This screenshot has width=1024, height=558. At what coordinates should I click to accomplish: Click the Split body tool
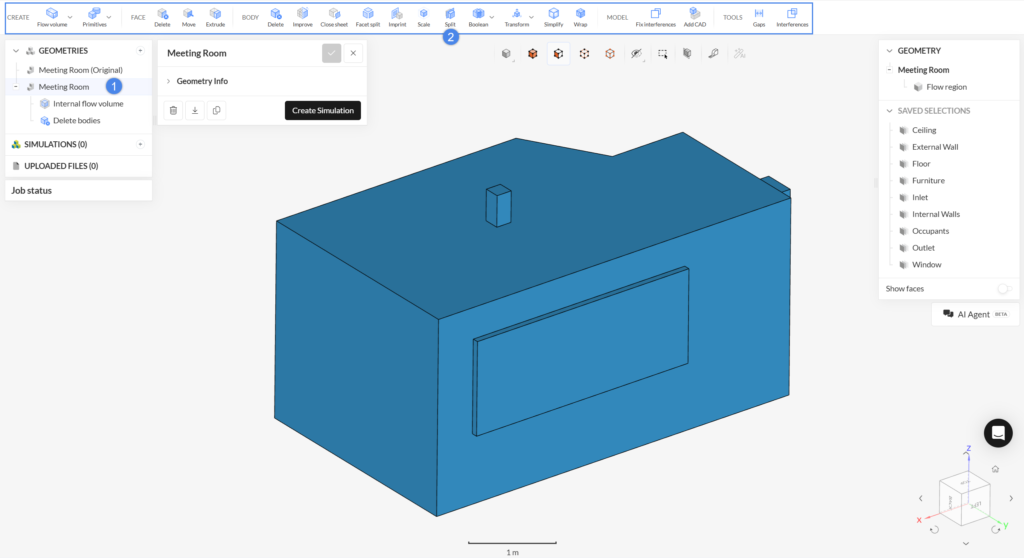tap(450, 17)
